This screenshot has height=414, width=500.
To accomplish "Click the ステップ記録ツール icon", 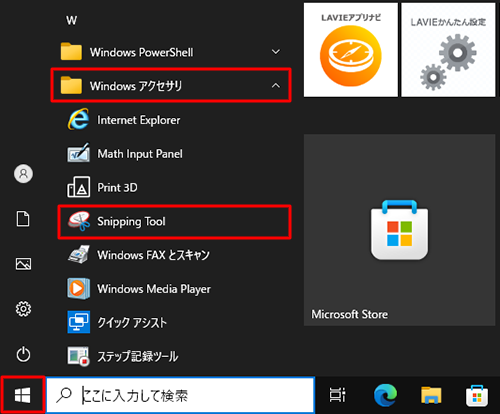I will (x=79, y=356).
